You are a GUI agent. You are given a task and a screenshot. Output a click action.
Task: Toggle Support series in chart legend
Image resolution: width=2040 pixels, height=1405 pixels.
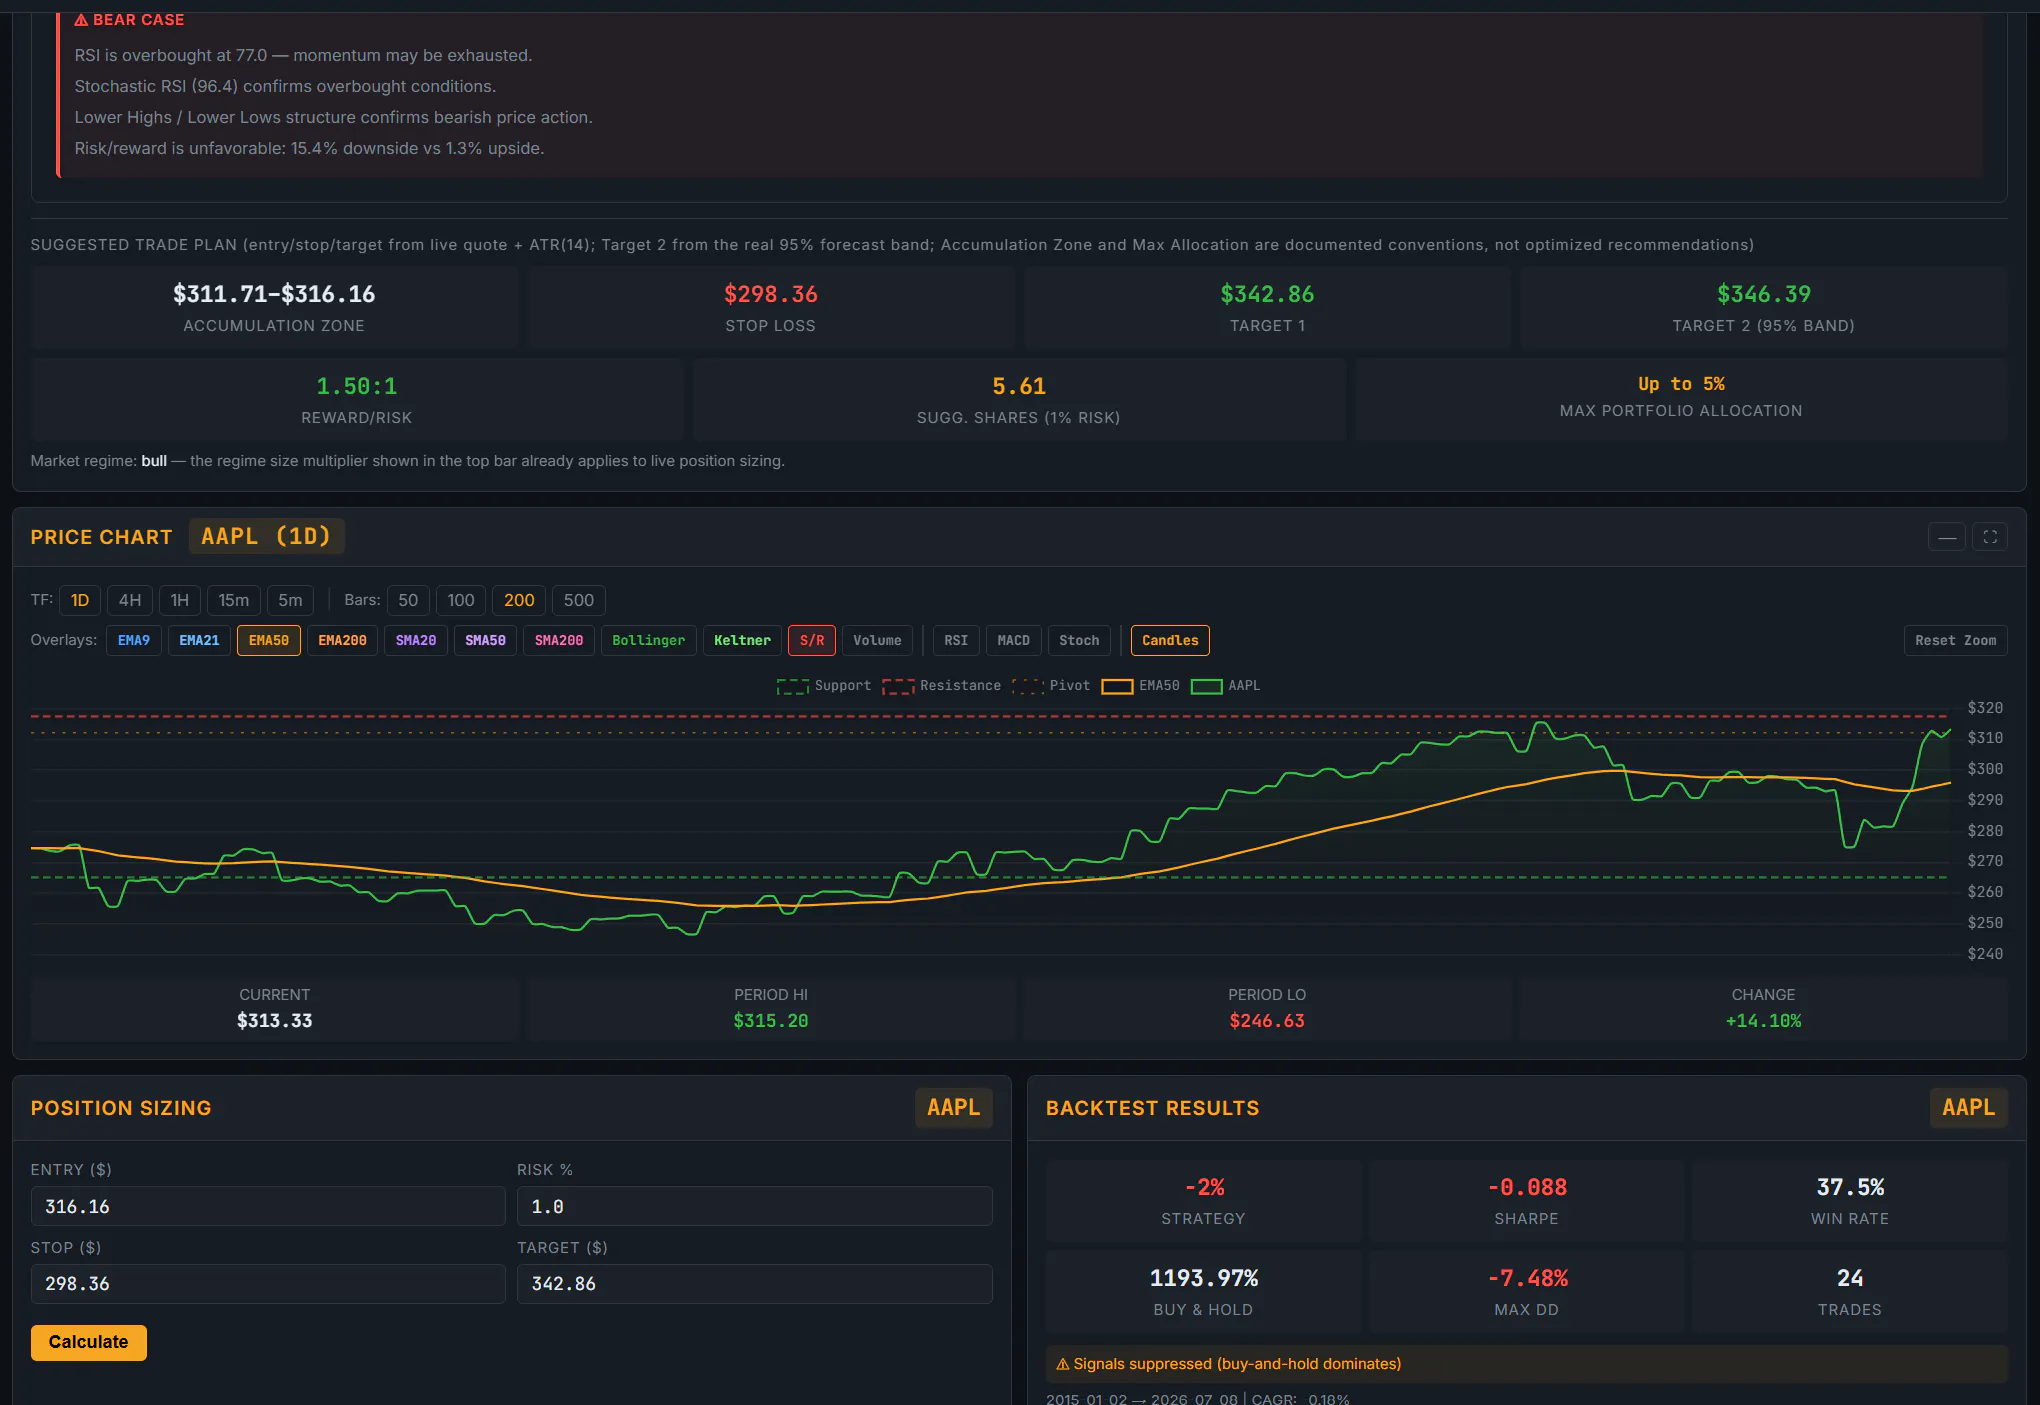(824, 686)
